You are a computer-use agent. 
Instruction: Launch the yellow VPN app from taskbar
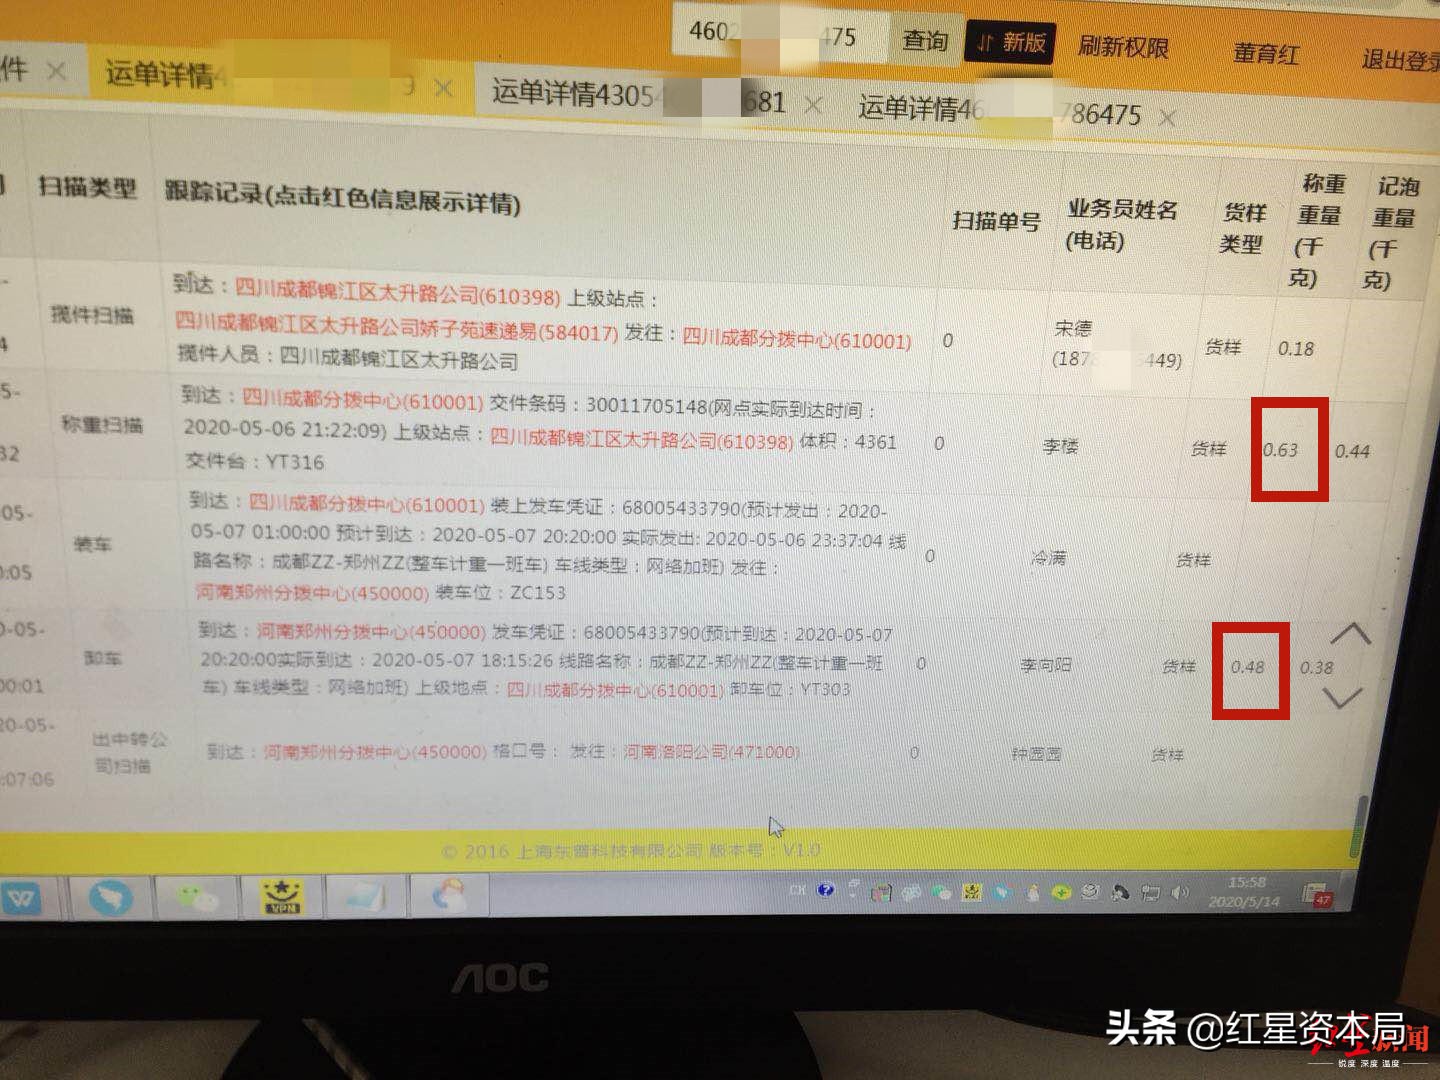point(281,897)
